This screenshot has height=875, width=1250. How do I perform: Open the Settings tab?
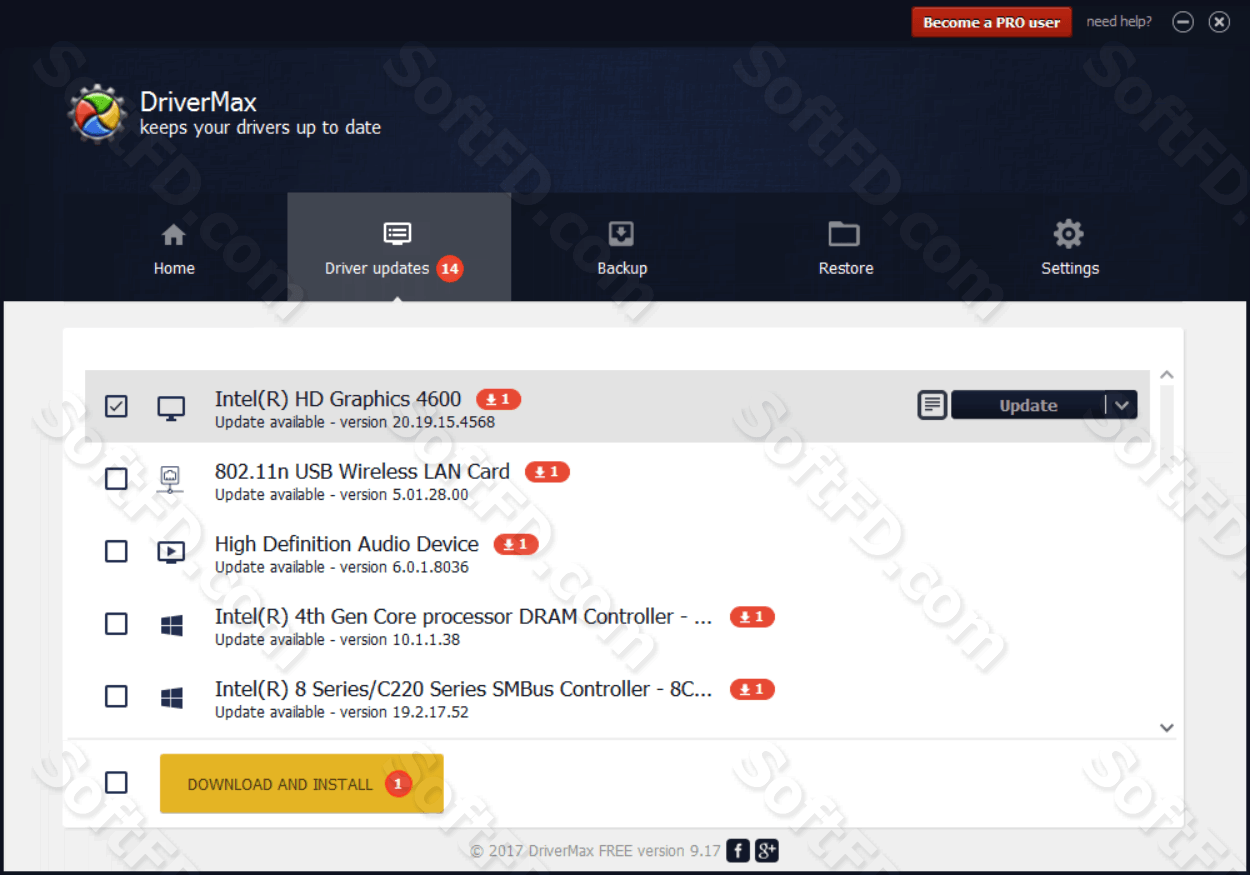point(1070,247)
